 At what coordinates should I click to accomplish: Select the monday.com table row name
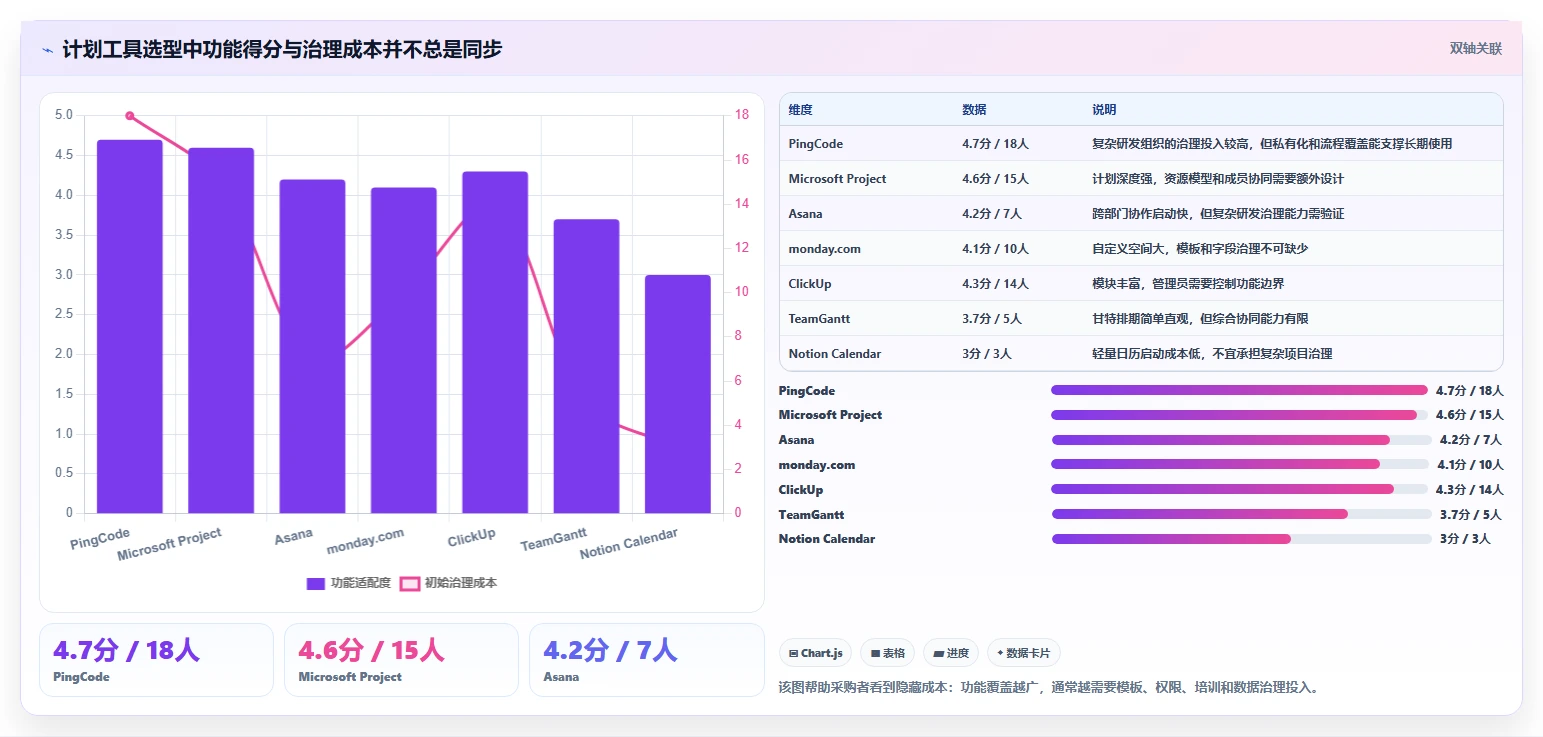pos(824,249)
